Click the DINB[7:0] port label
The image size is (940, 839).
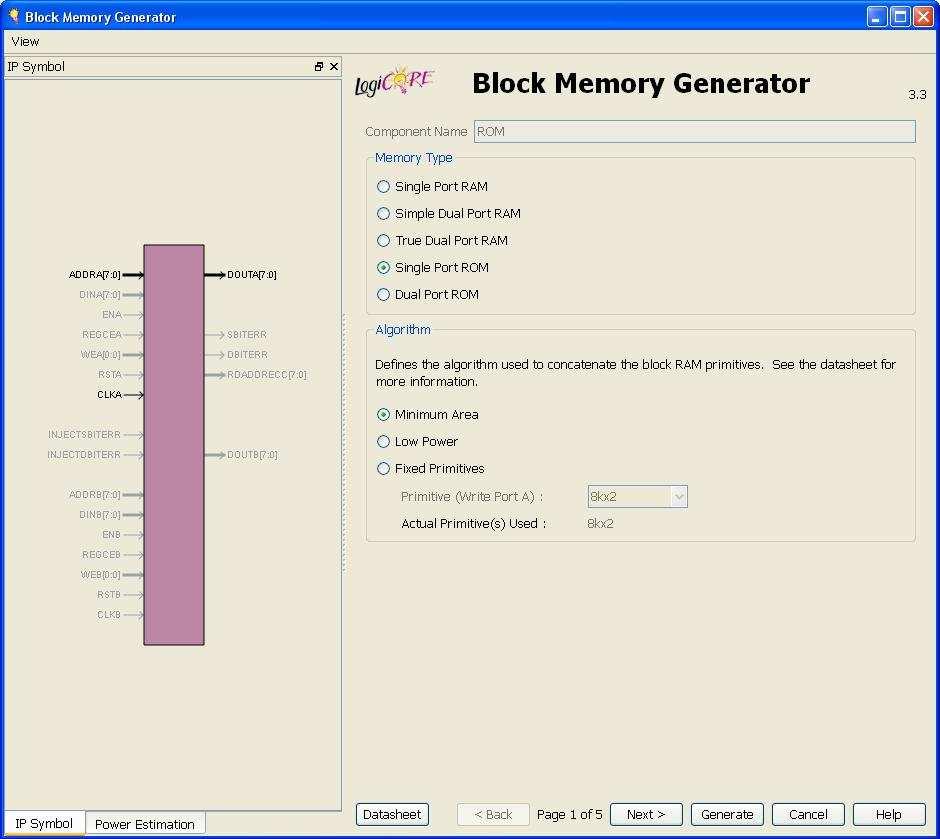pyautogui.click(x=100, y=514)
